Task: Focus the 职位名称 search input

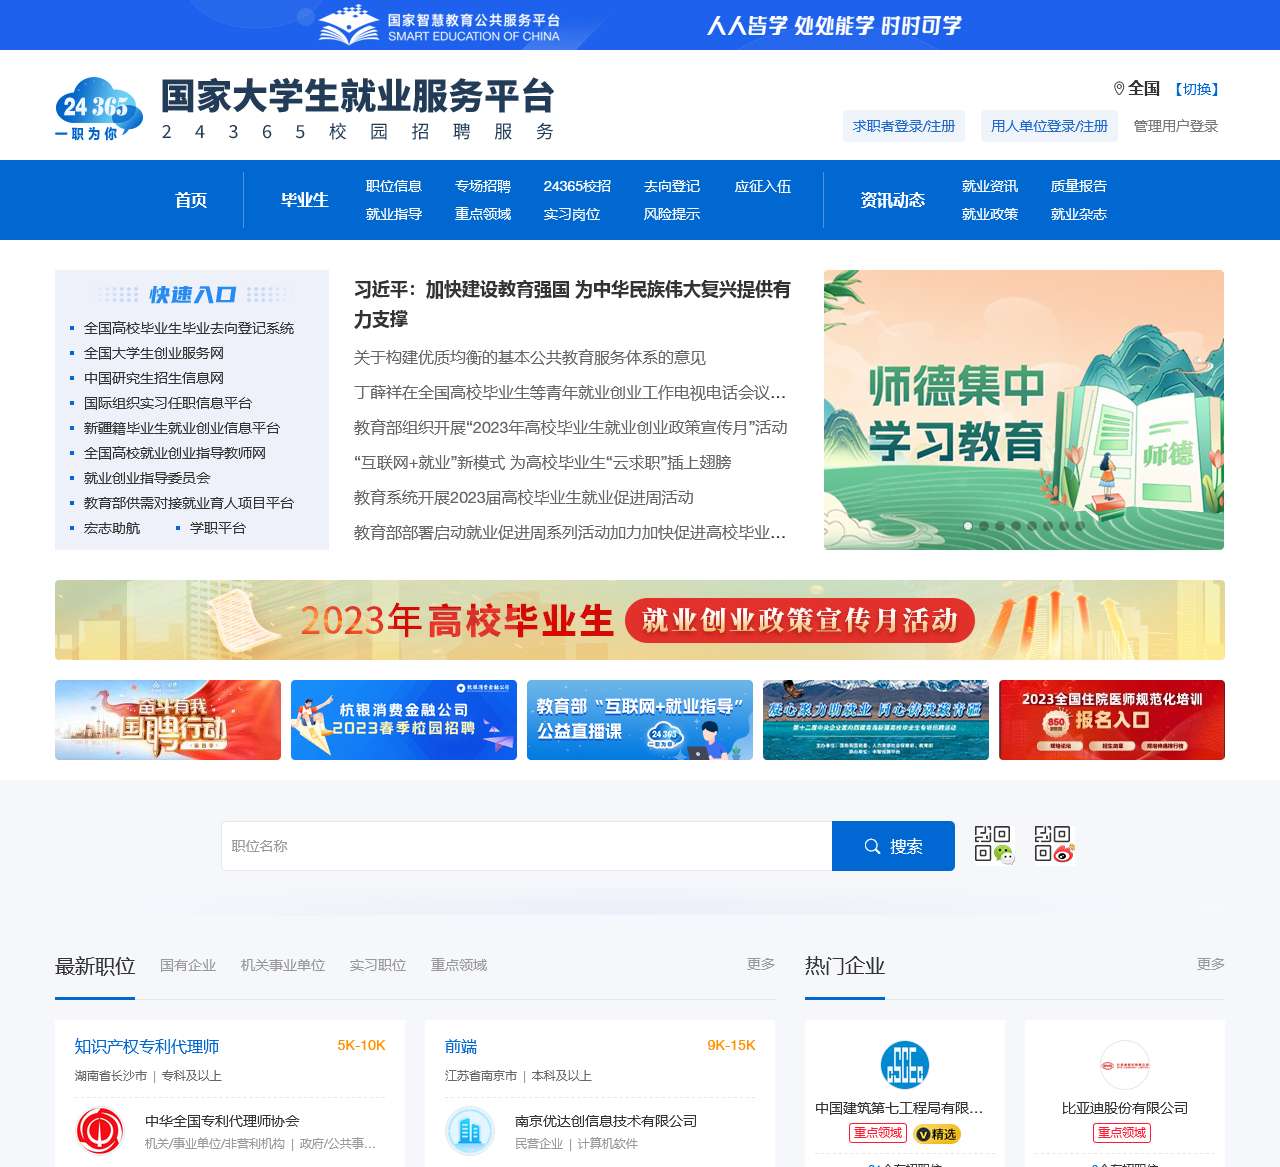Action: point(527,846)
